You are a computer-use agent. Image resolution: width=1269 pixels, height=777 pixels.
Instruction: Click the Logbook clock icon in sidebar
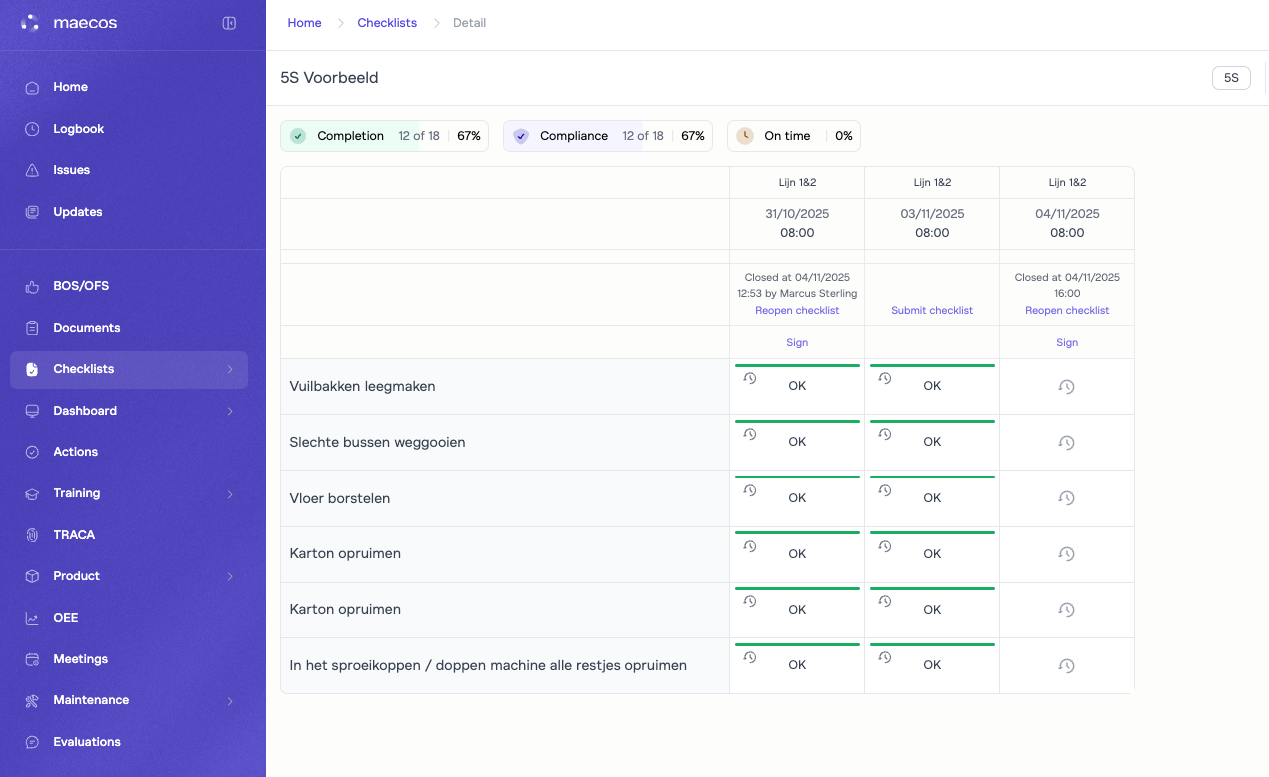pyautogui.click(x=32, y=129)
